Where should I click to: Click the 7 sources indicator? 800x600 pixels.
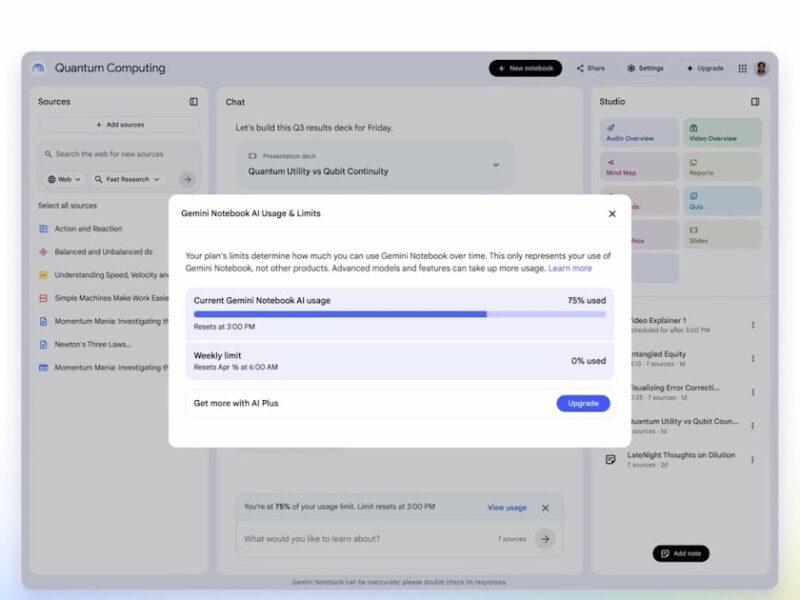[511, 539]
